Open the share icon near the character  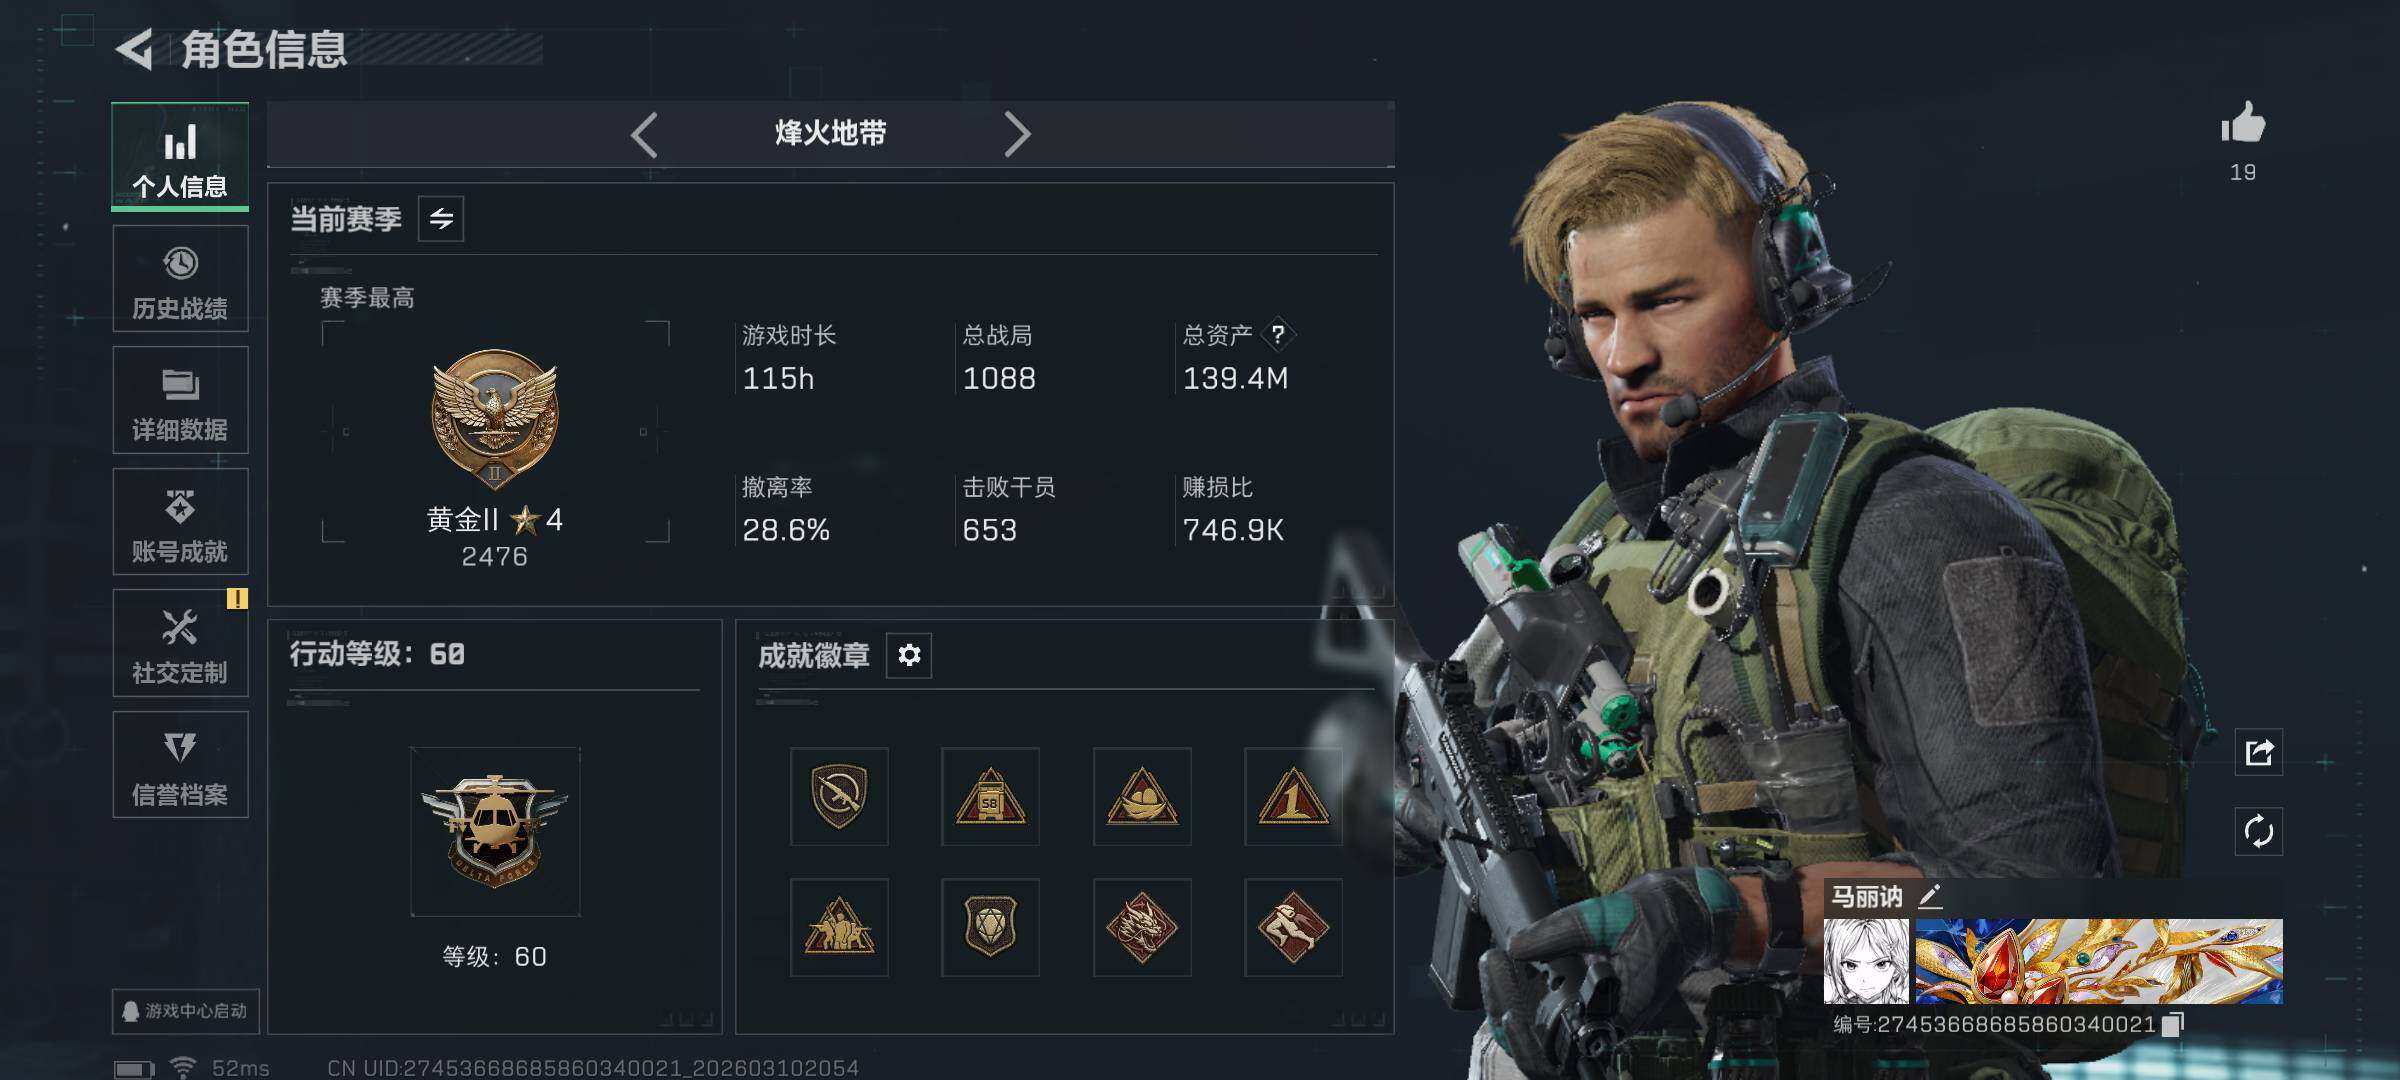click(2259, 752)
